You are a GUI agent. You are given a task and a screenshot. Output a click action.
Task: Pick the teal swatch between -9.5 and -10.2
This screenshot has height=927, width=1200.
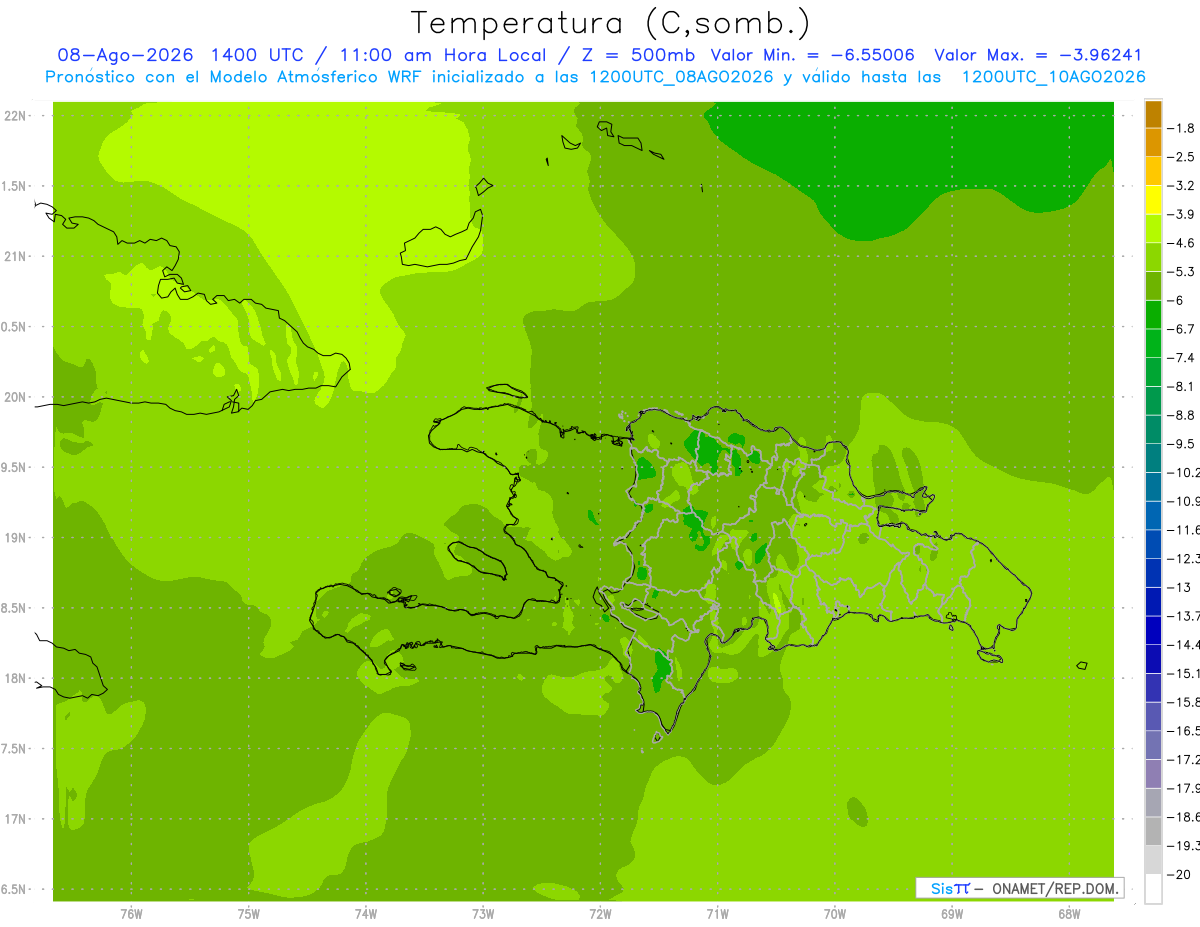pos(1153,458)
